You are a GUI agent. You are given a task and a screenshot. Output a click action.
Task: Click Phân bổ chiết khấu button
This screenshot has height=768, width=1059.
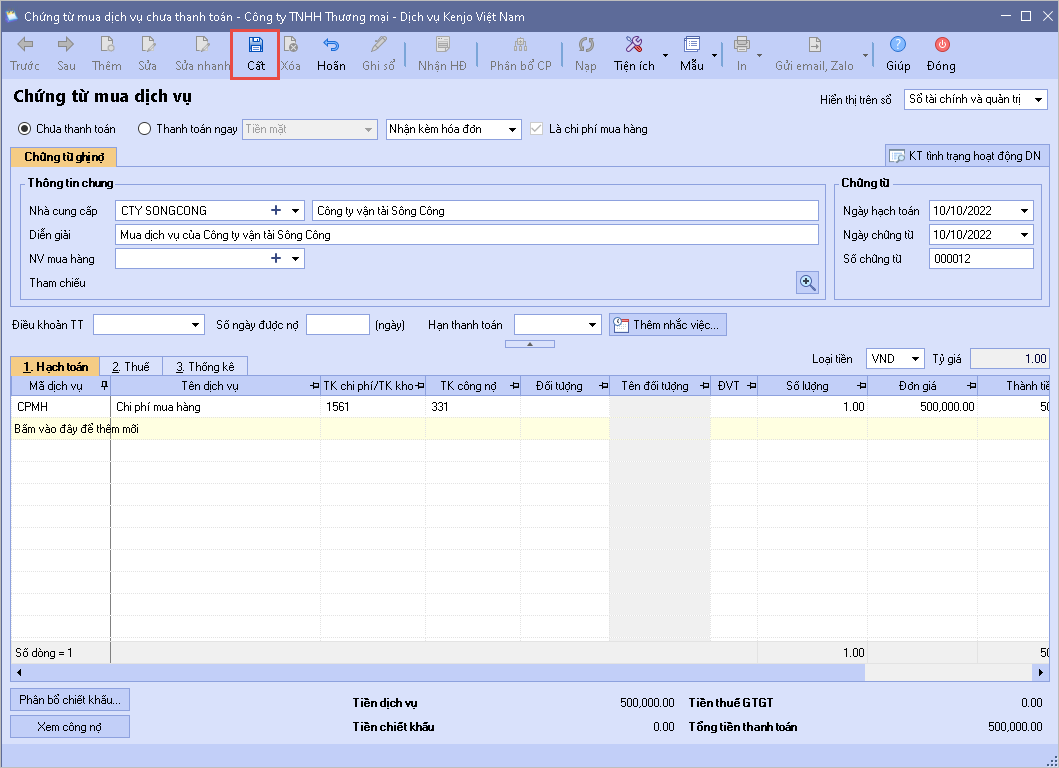[70, 700]
